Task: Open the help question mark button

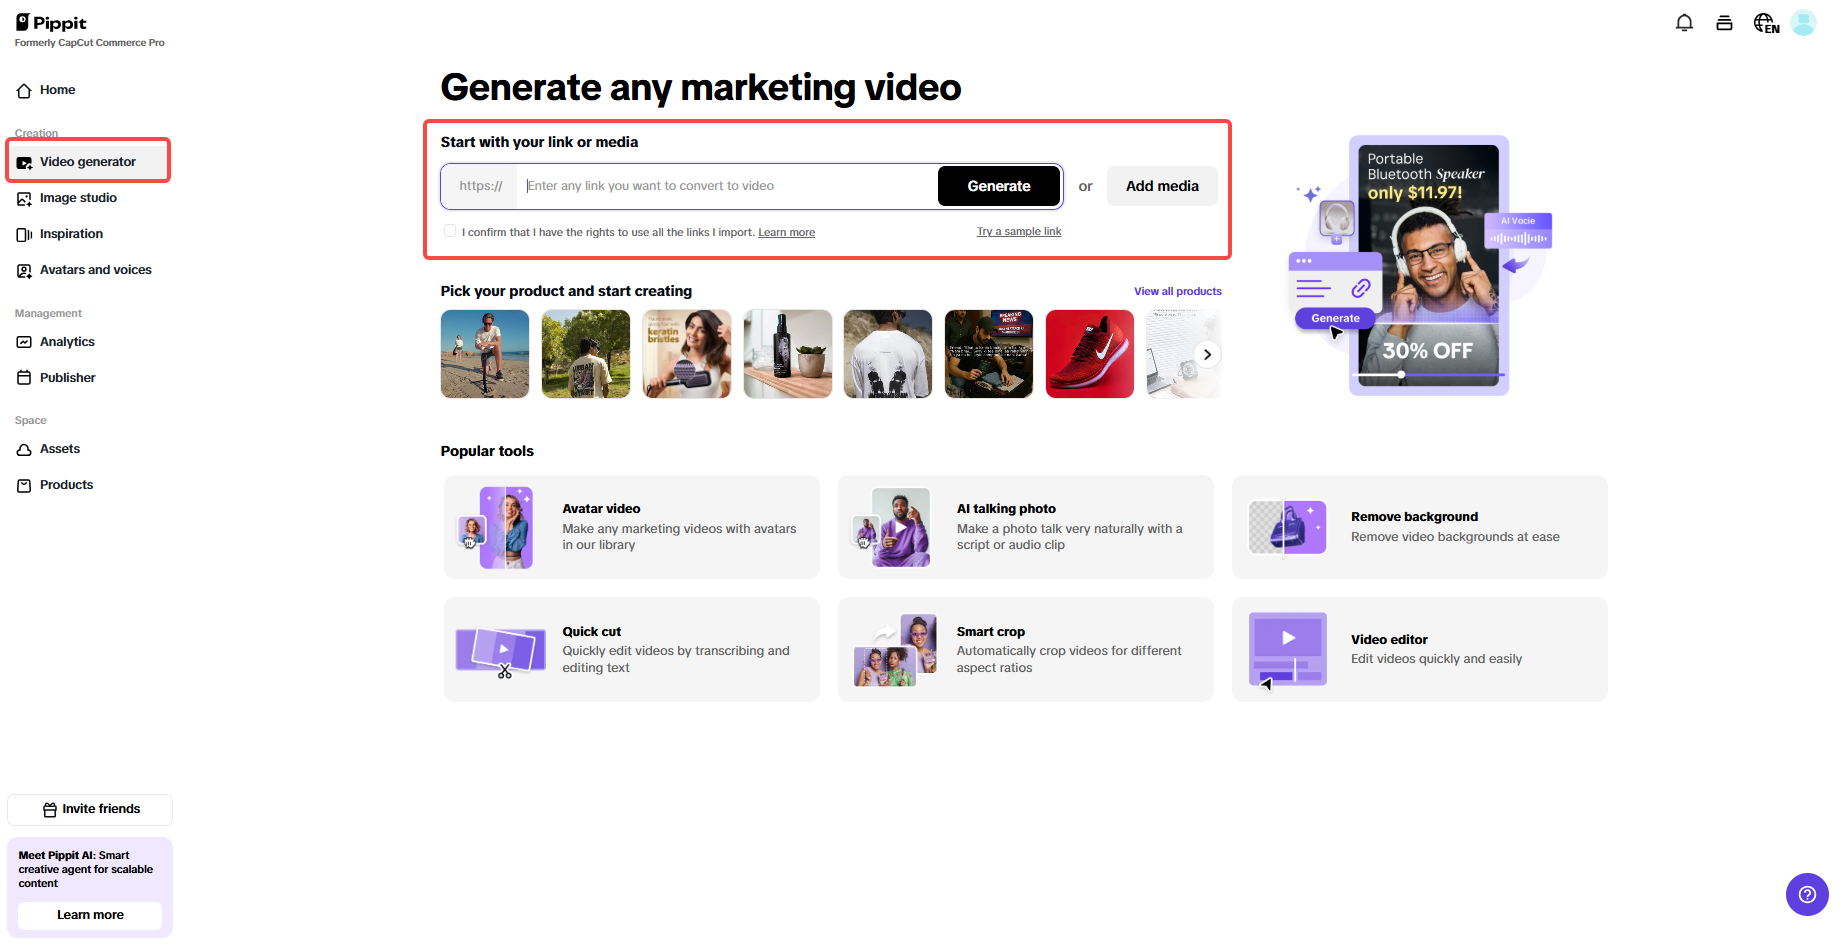Action: [x=1807, y=895]
